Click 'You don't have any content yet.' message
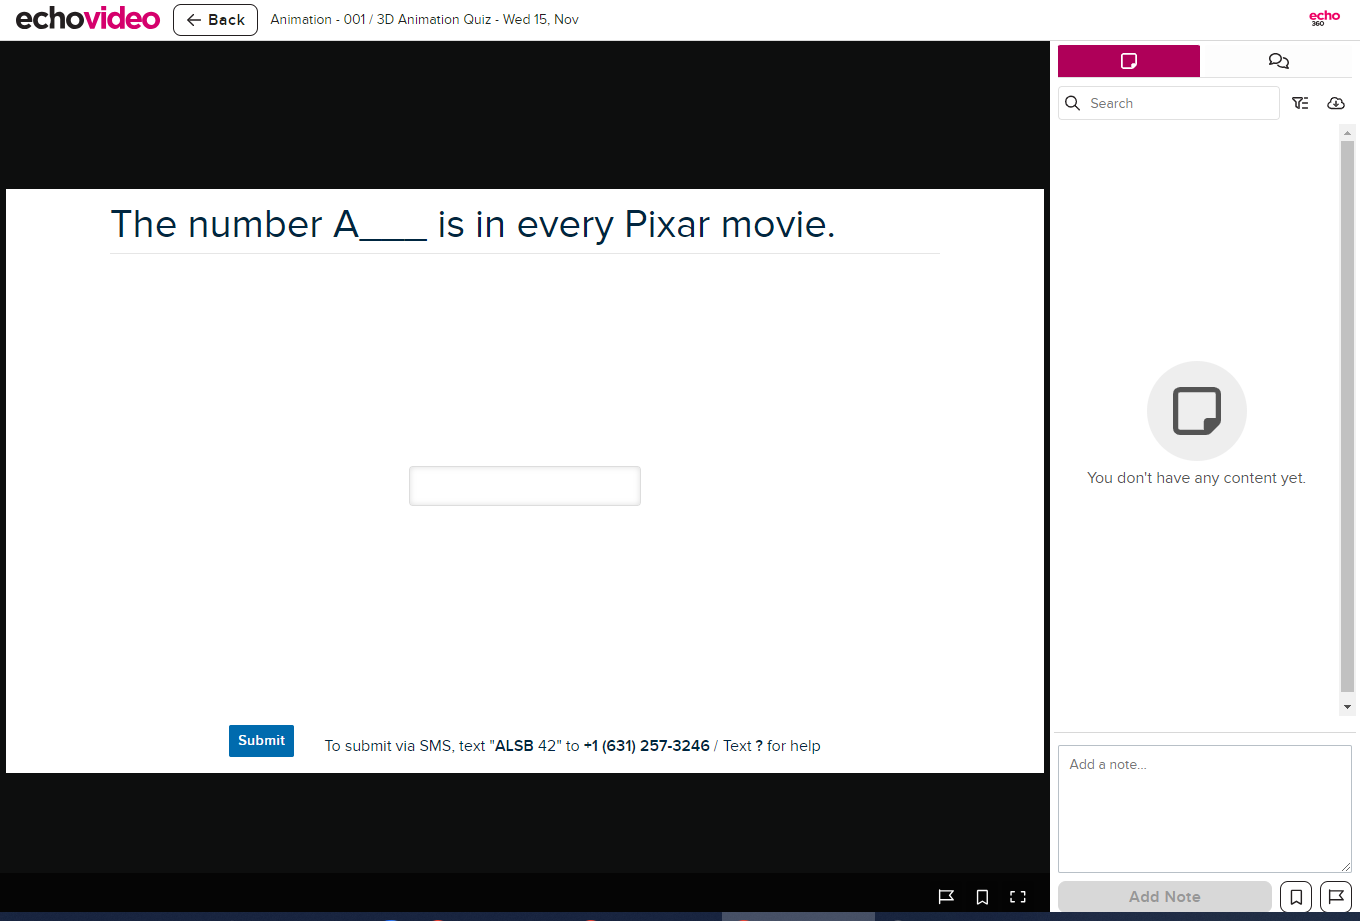The width and height of the screenshot is (1360, 921). [x=1197, y=478]
